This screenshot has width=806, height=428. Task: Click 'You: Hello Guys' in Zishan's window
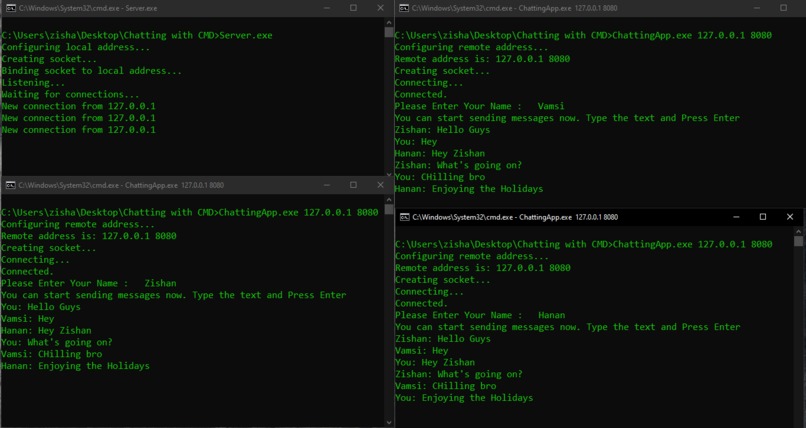41,307
